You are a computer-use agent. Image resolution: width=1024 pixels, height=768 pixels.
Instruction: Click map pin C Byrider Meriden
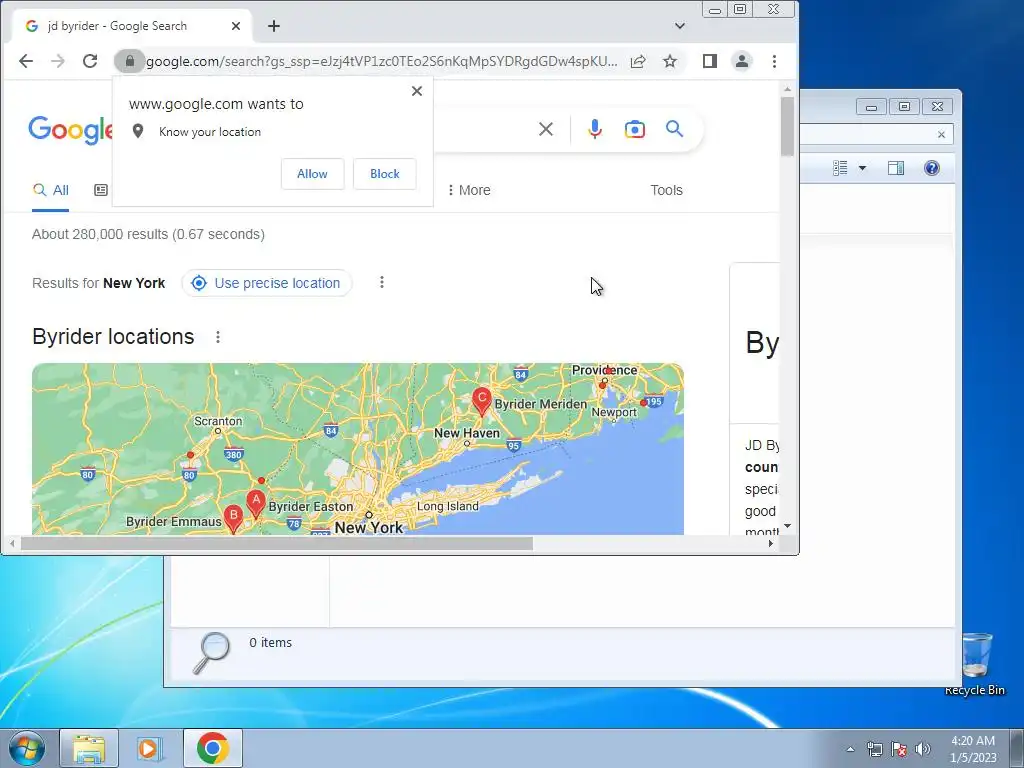point(481,402)
